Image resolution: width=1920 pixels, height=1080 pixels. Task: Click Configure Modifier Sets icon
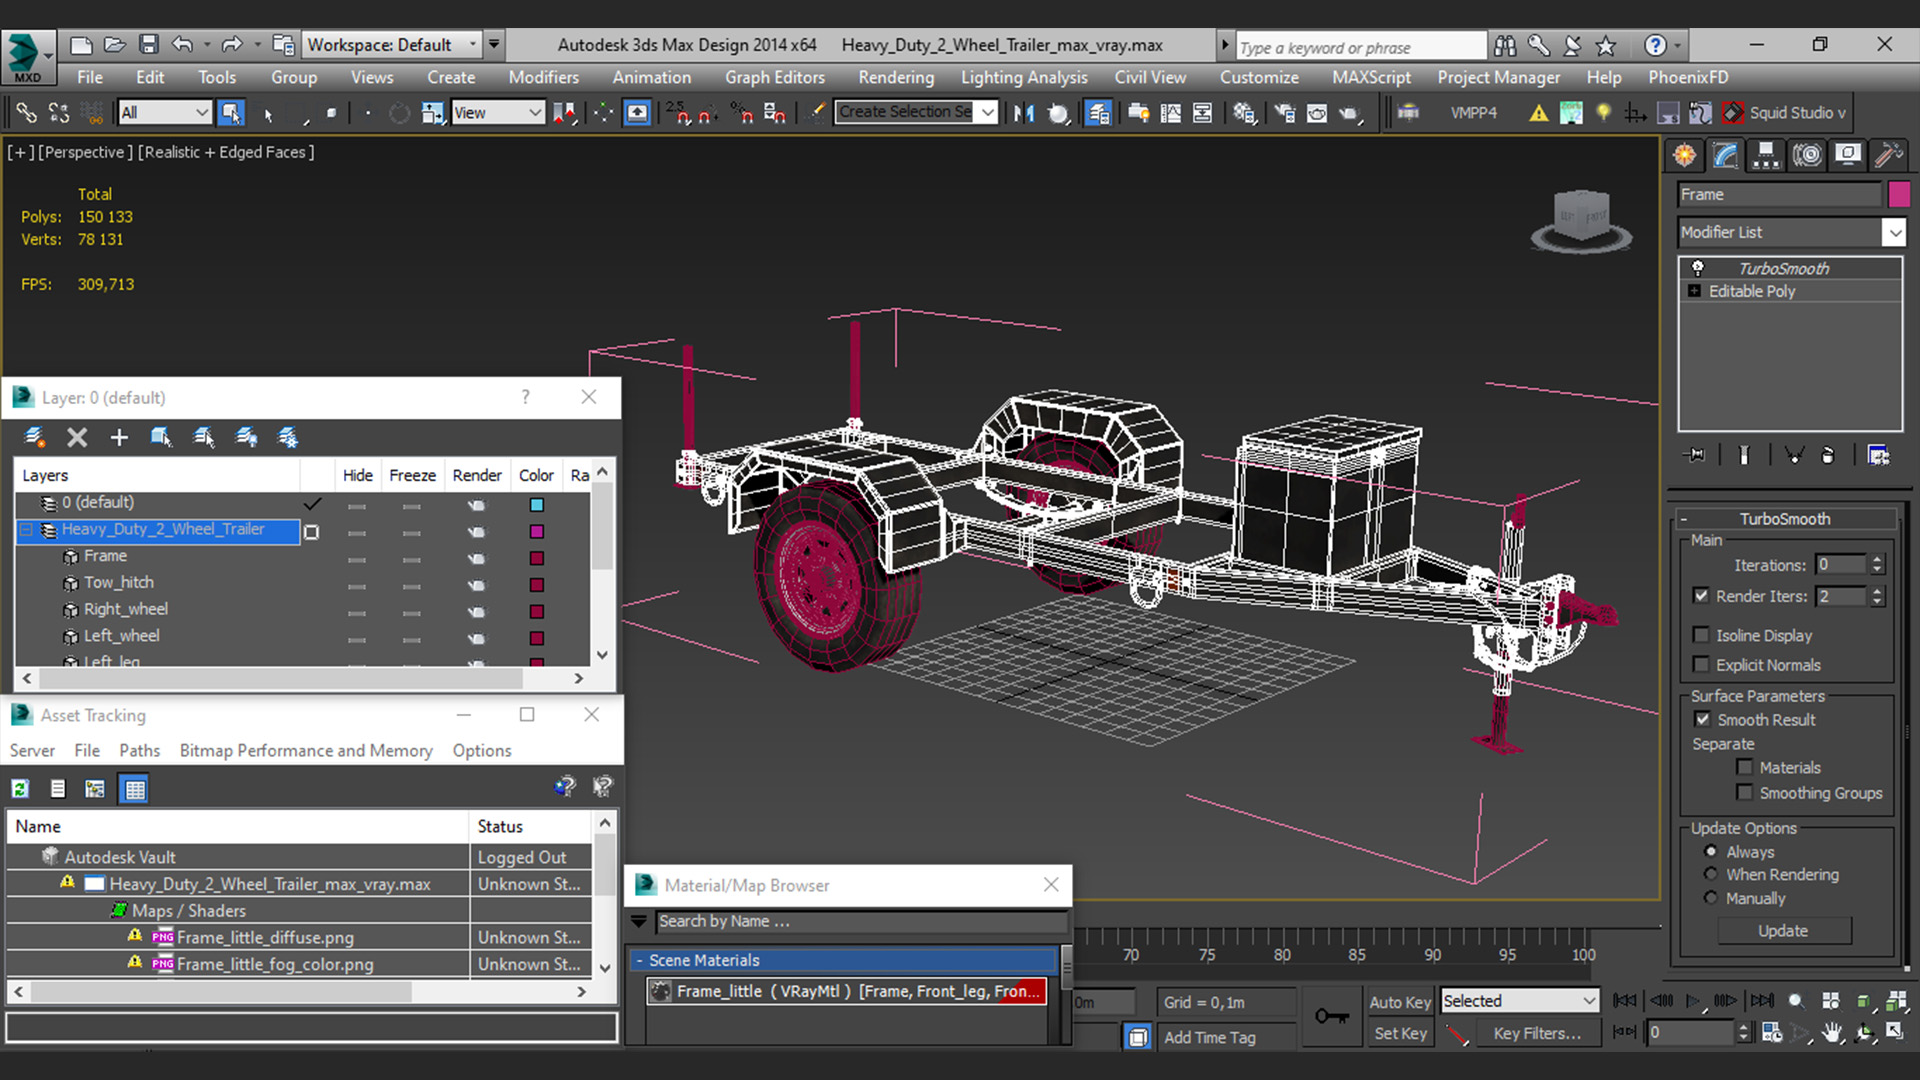1879,455
